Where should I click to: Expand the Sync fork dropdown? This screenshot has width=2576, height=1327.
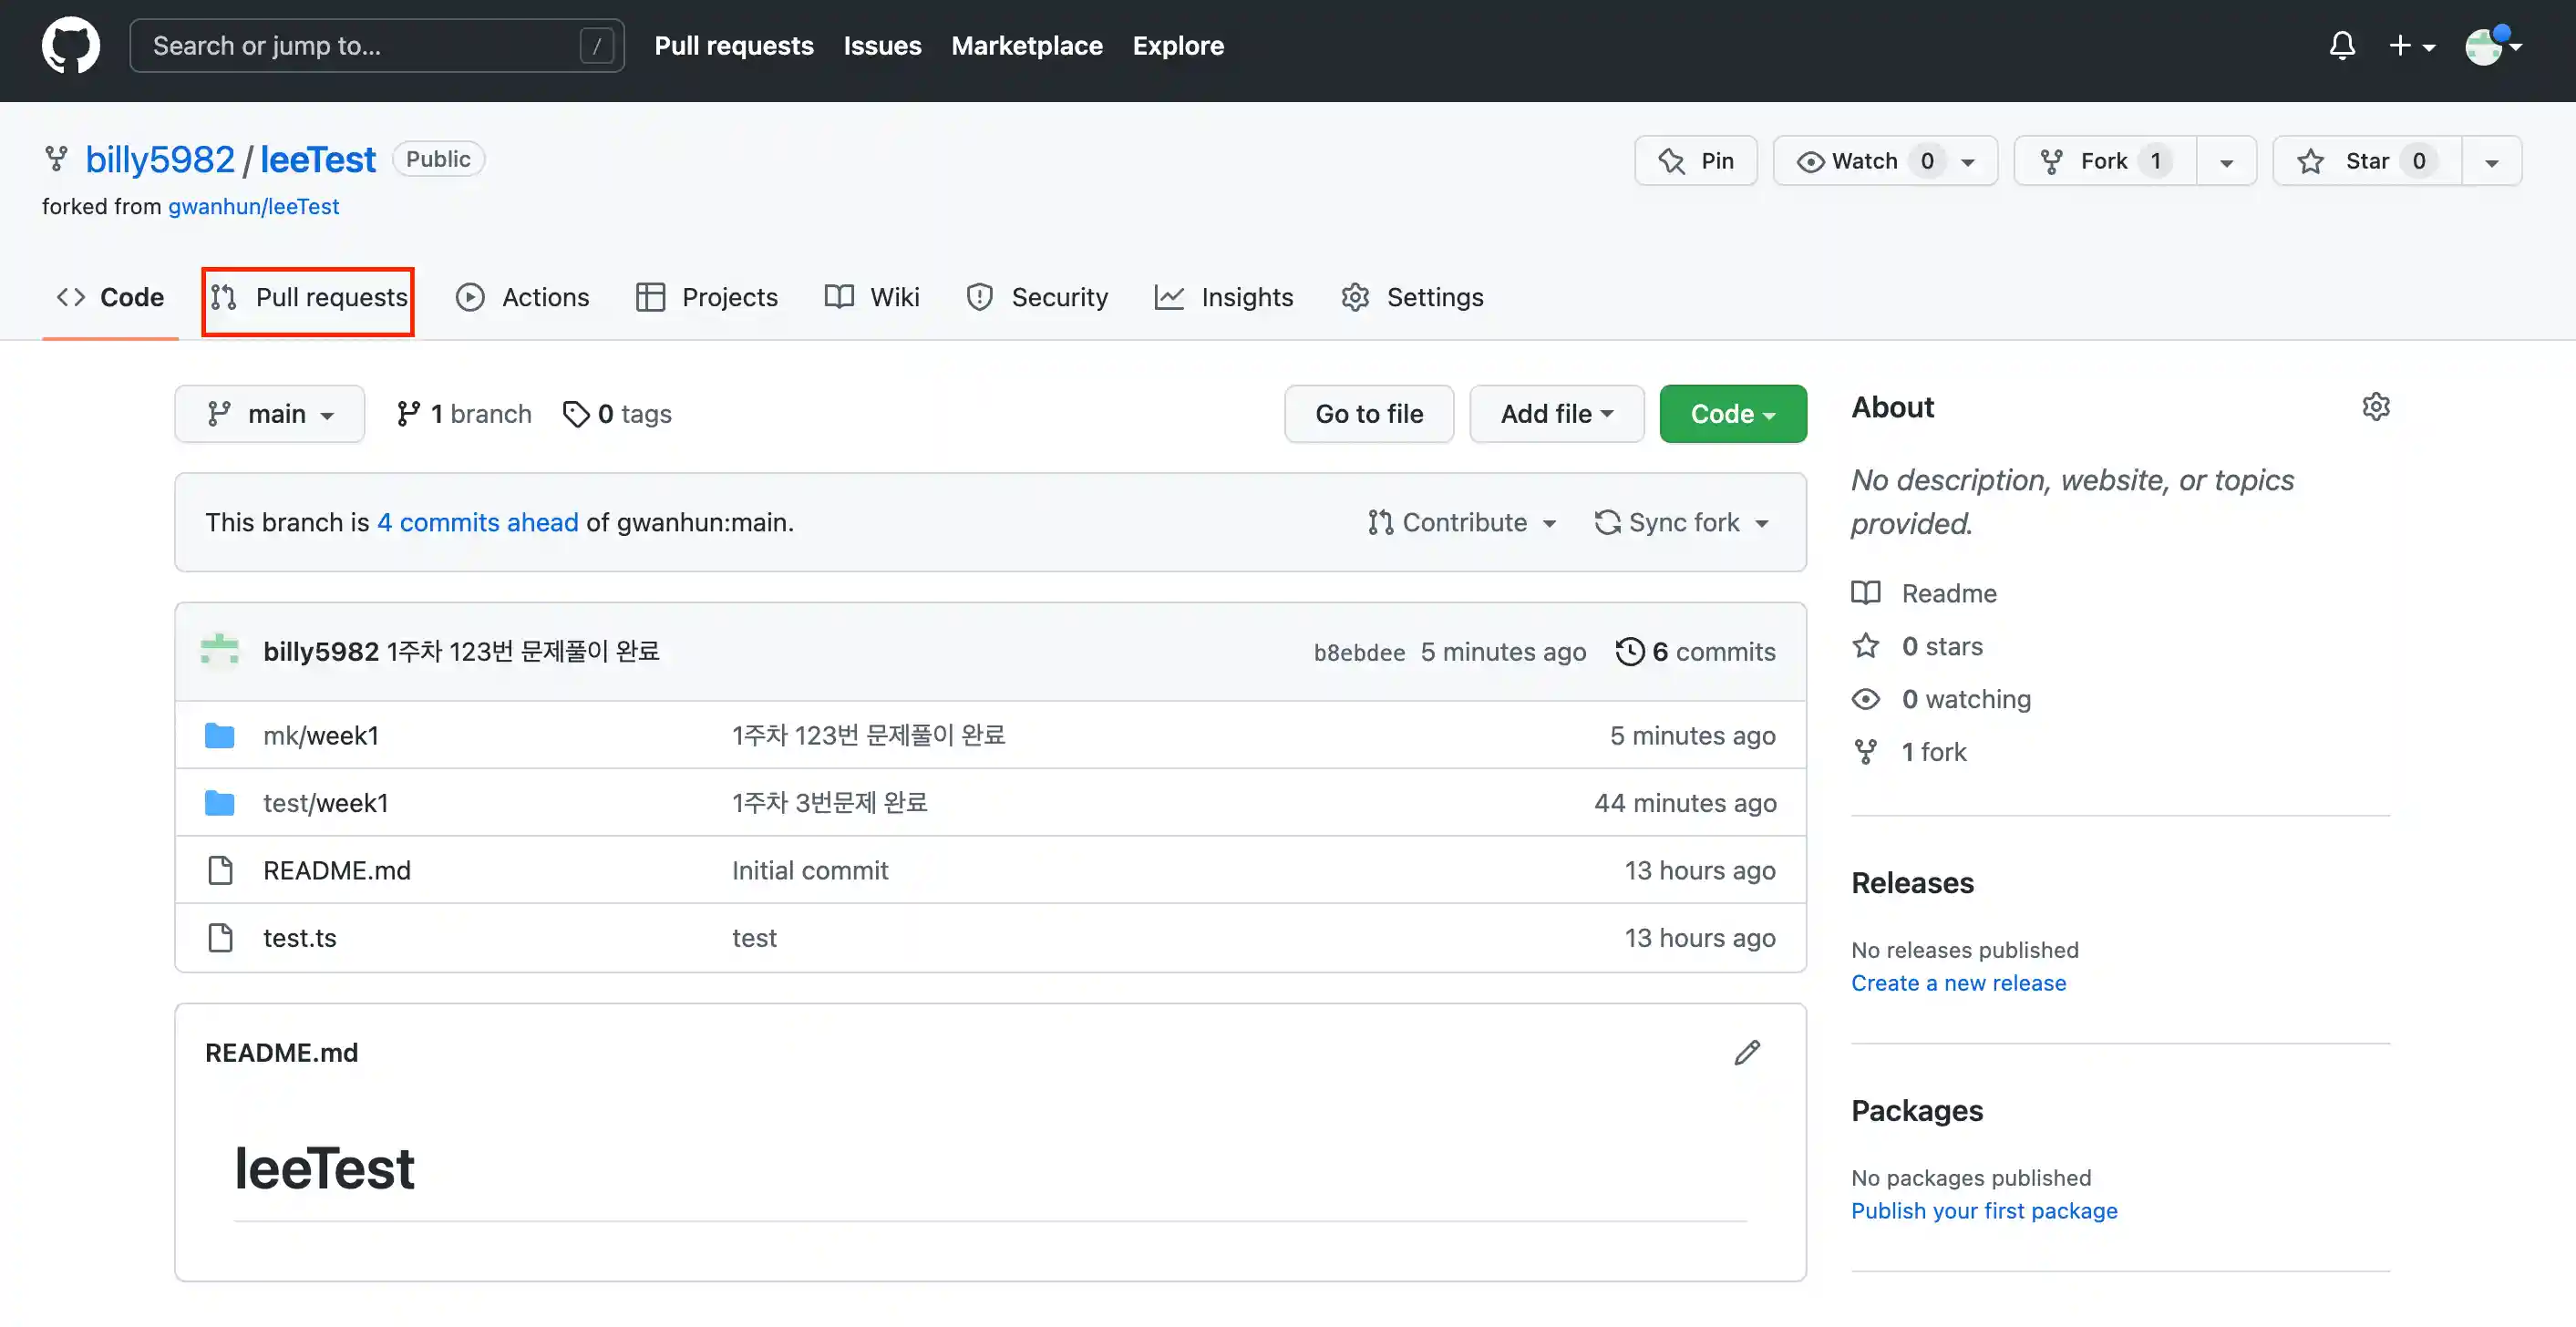(1682, 523)
